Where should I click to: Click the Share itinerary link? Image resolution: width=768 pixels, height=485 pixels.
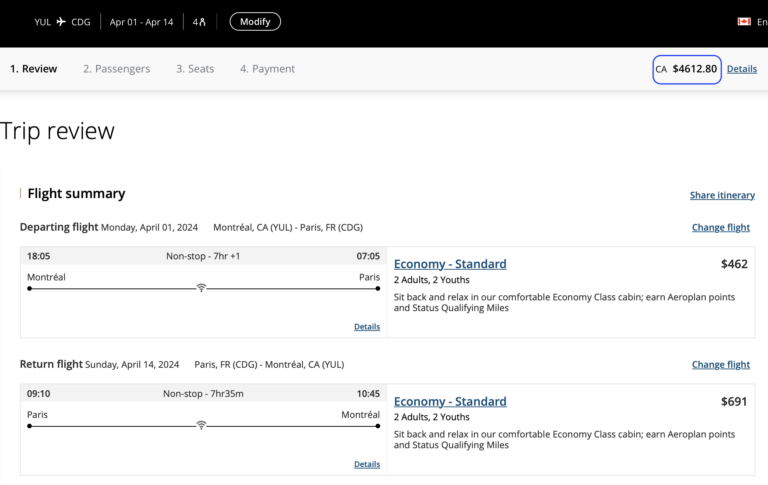point(722,195)
